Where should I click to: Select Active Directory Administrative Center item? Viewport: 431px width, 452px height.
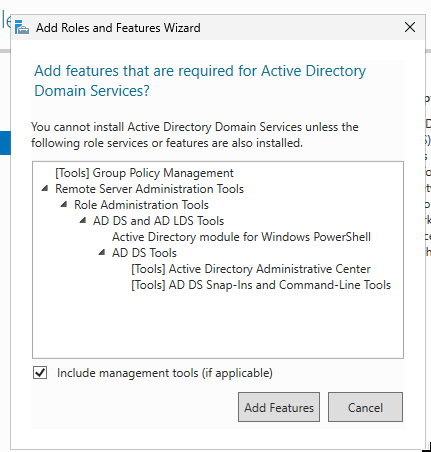pyautogui.click(x=251, y=269)
